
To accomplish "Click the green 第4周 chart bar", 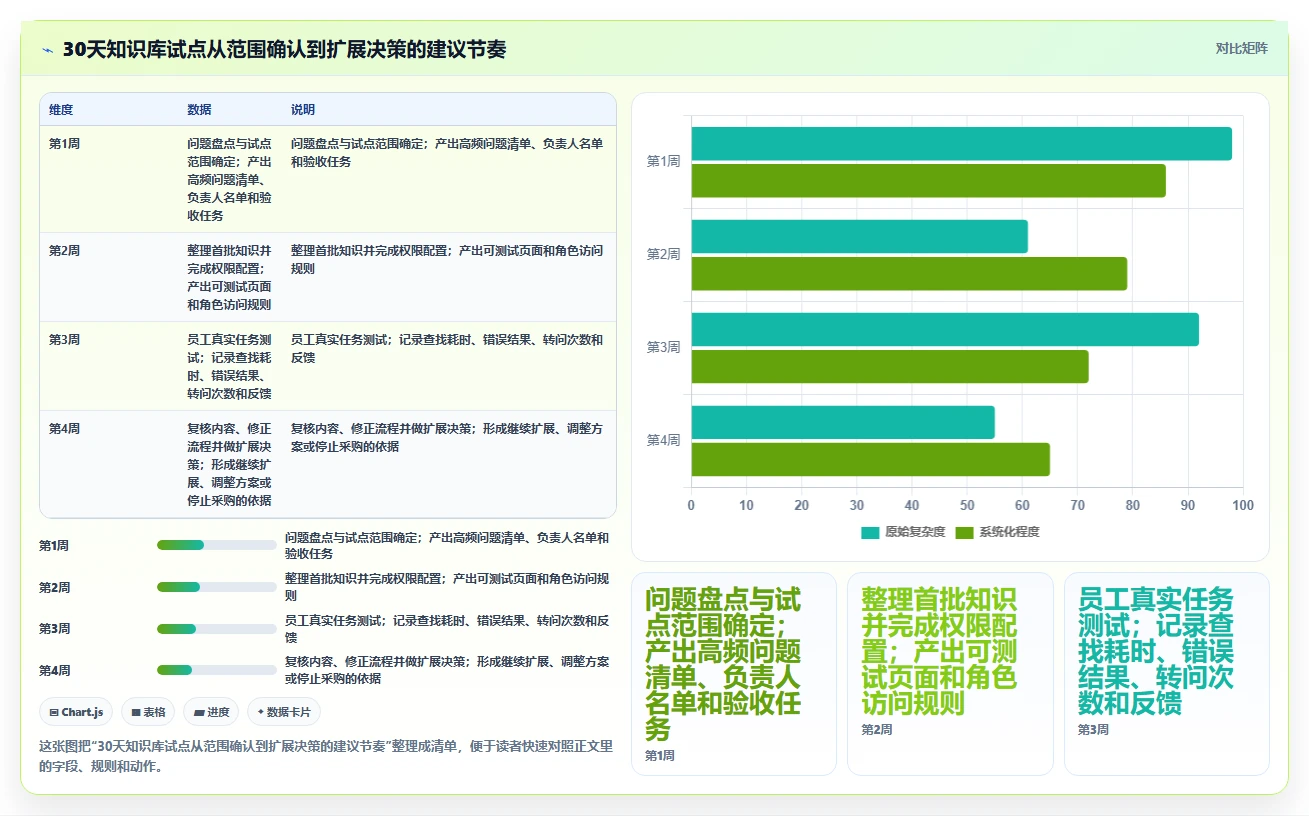I will click(870, 460).
